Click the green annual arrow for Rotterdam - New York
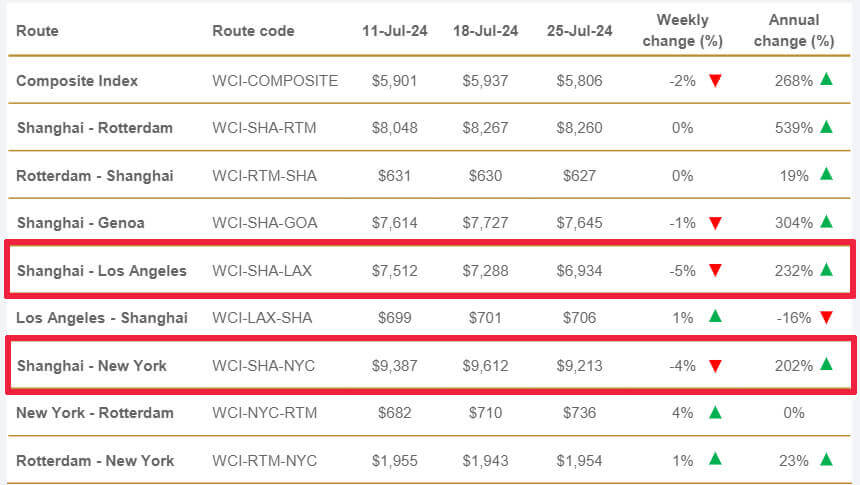 tap(826, 460)
